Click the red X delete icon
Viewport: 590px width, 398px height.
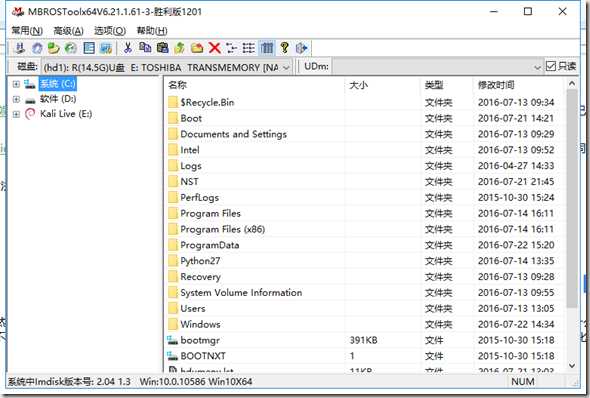(214, 48)
